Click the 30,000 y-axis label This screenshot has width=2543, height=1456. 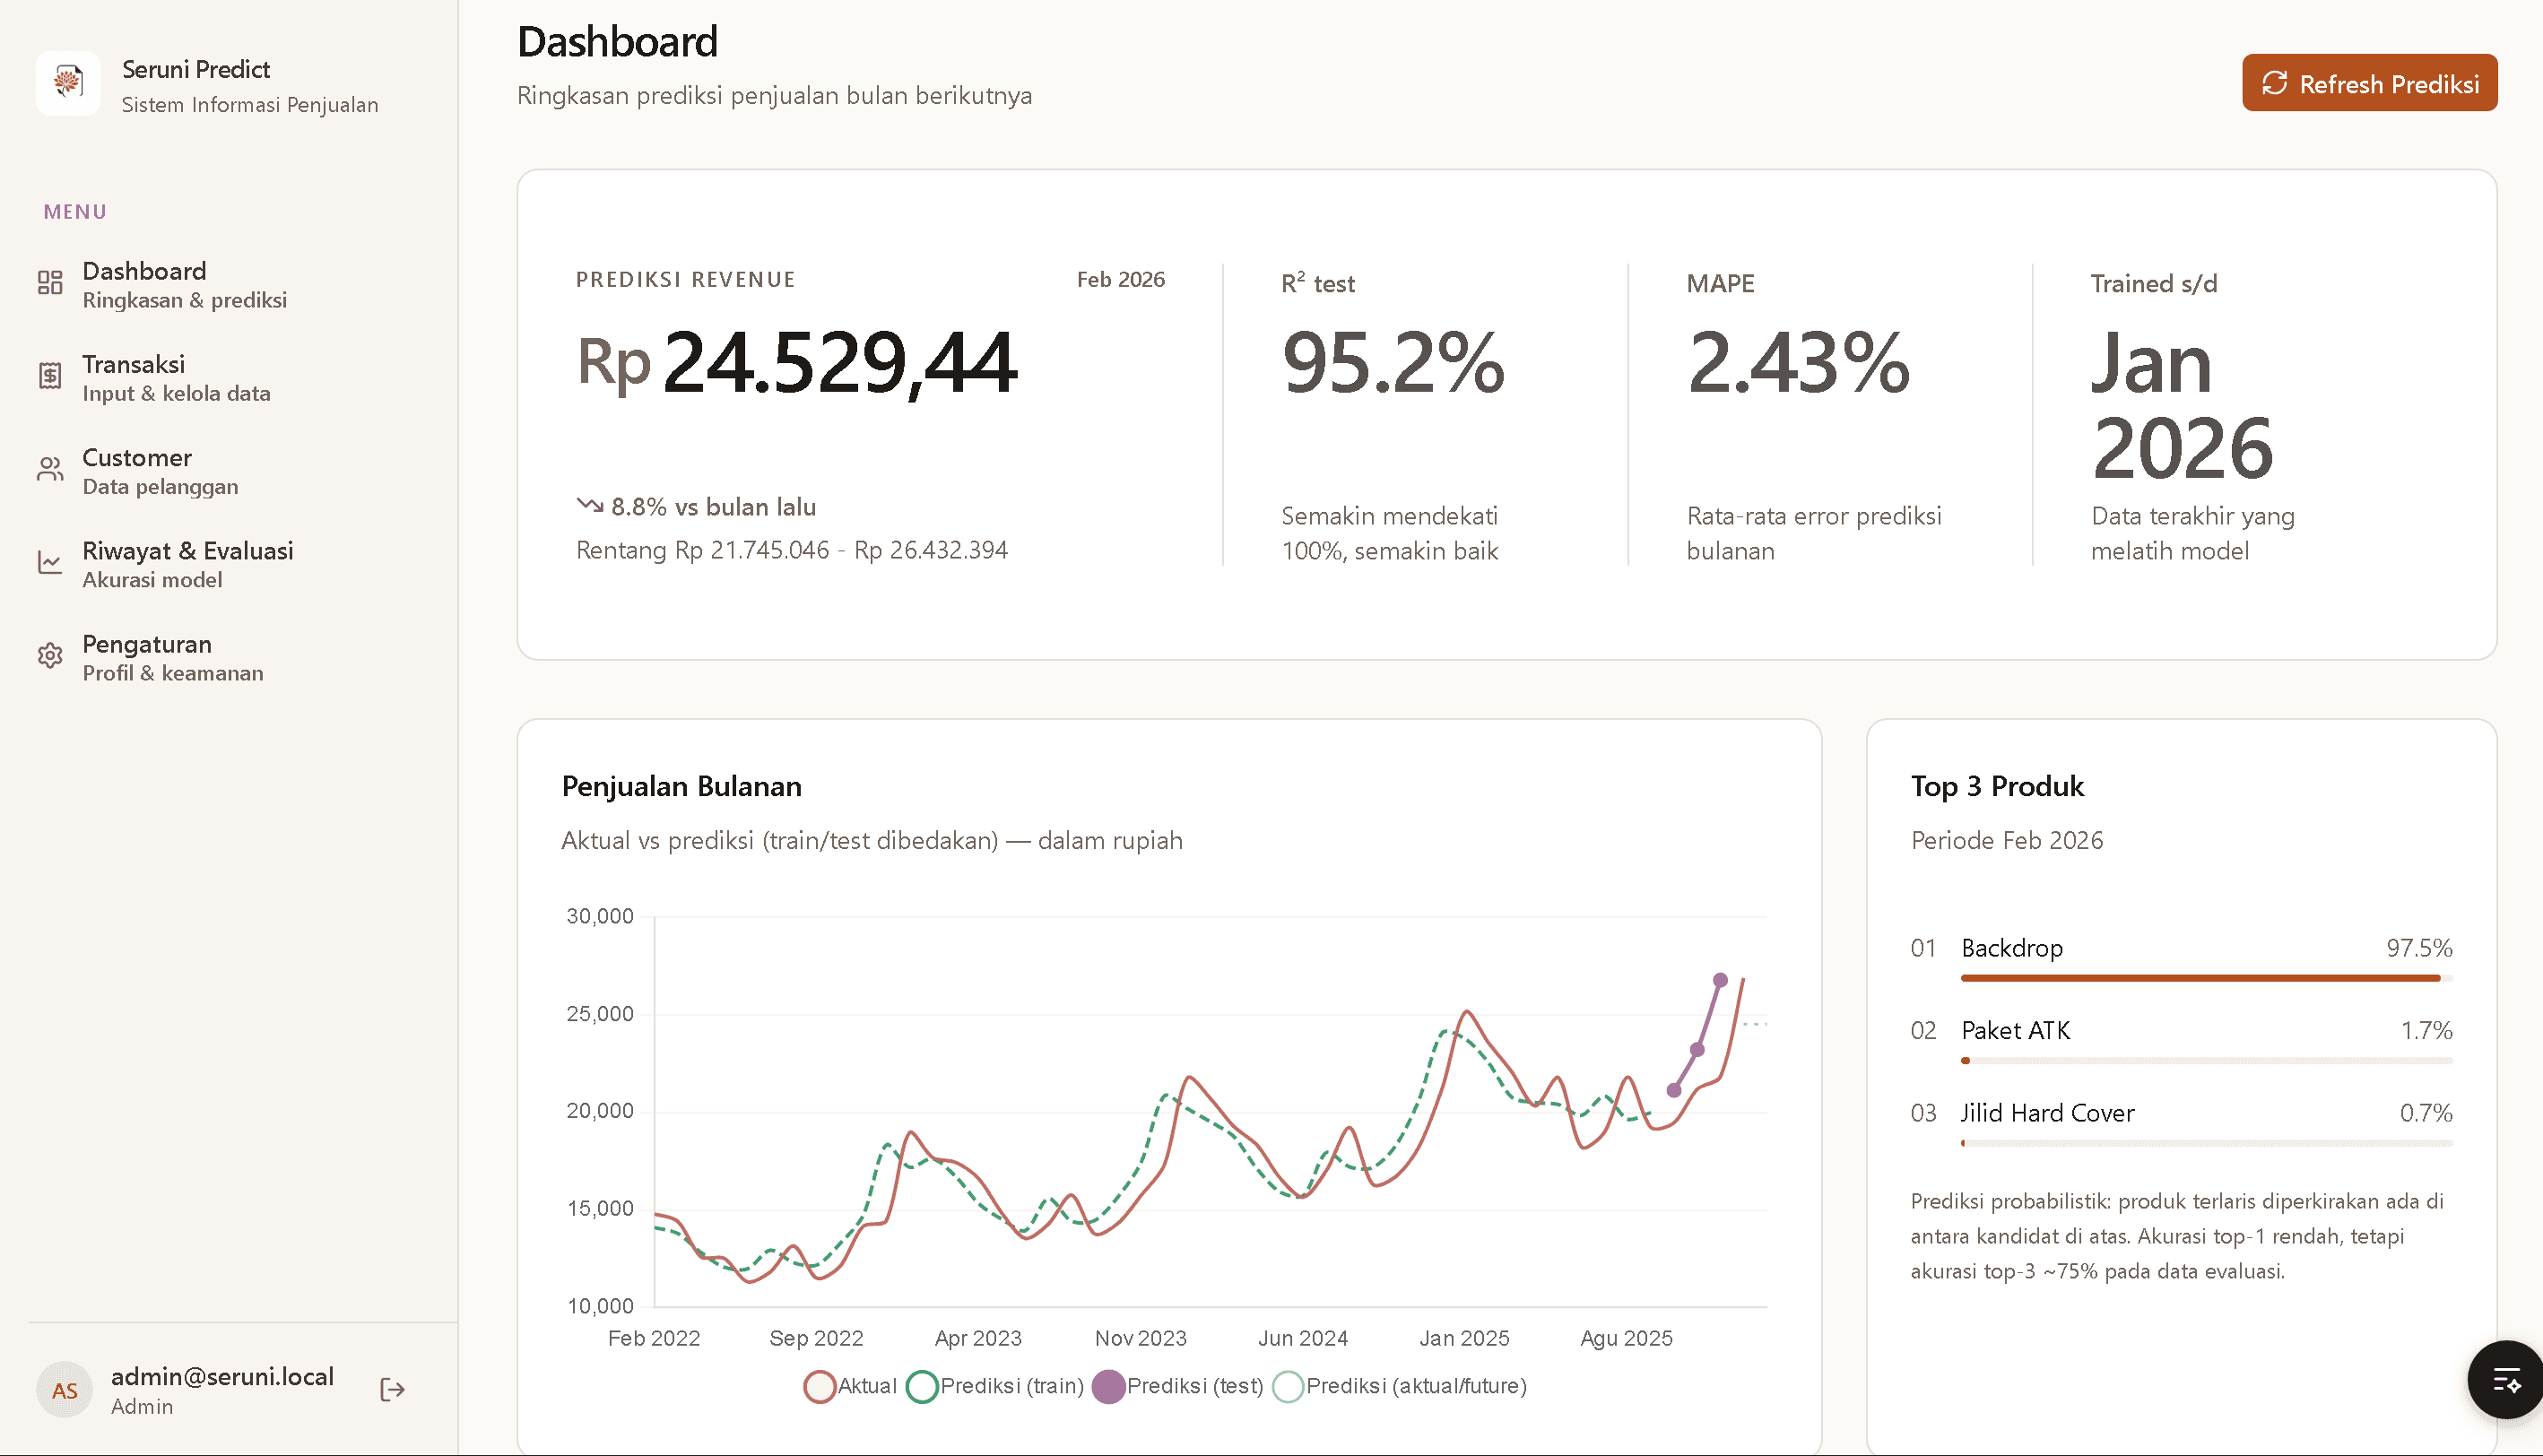(x=600, y=916)
